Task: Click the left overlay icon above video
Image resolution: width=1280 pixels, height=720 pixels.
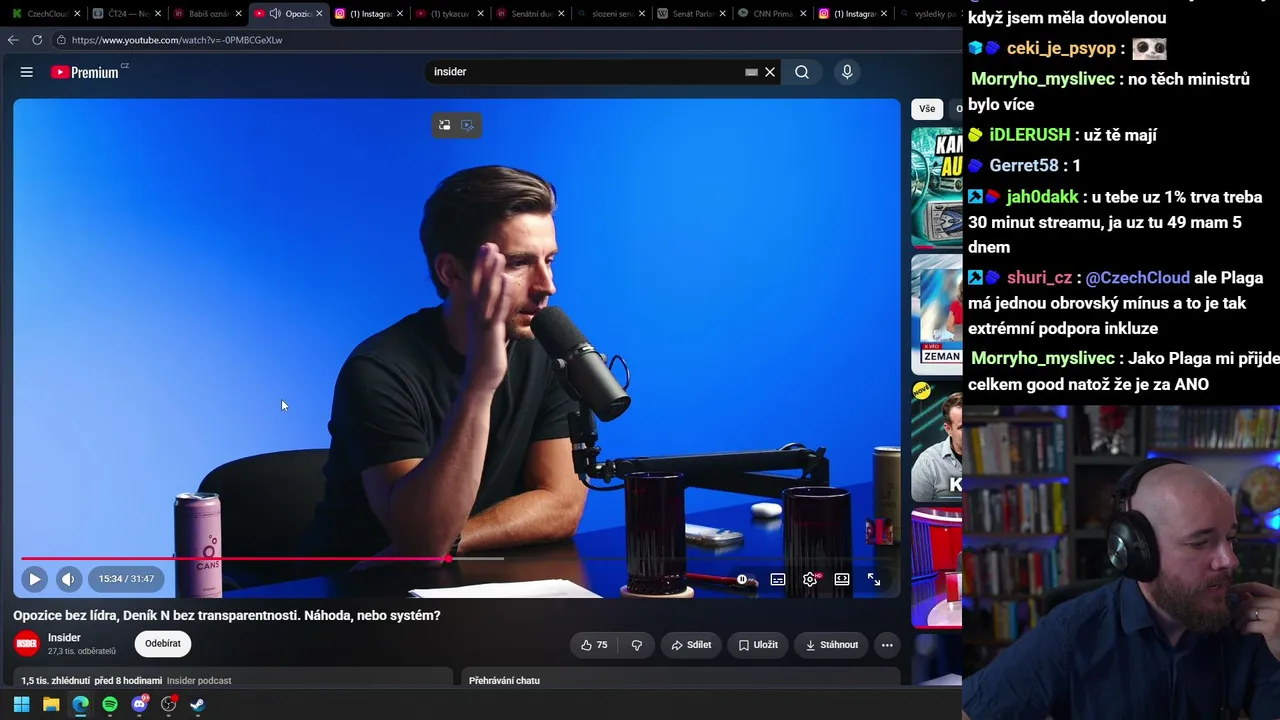Action: [x=444, y=125]
